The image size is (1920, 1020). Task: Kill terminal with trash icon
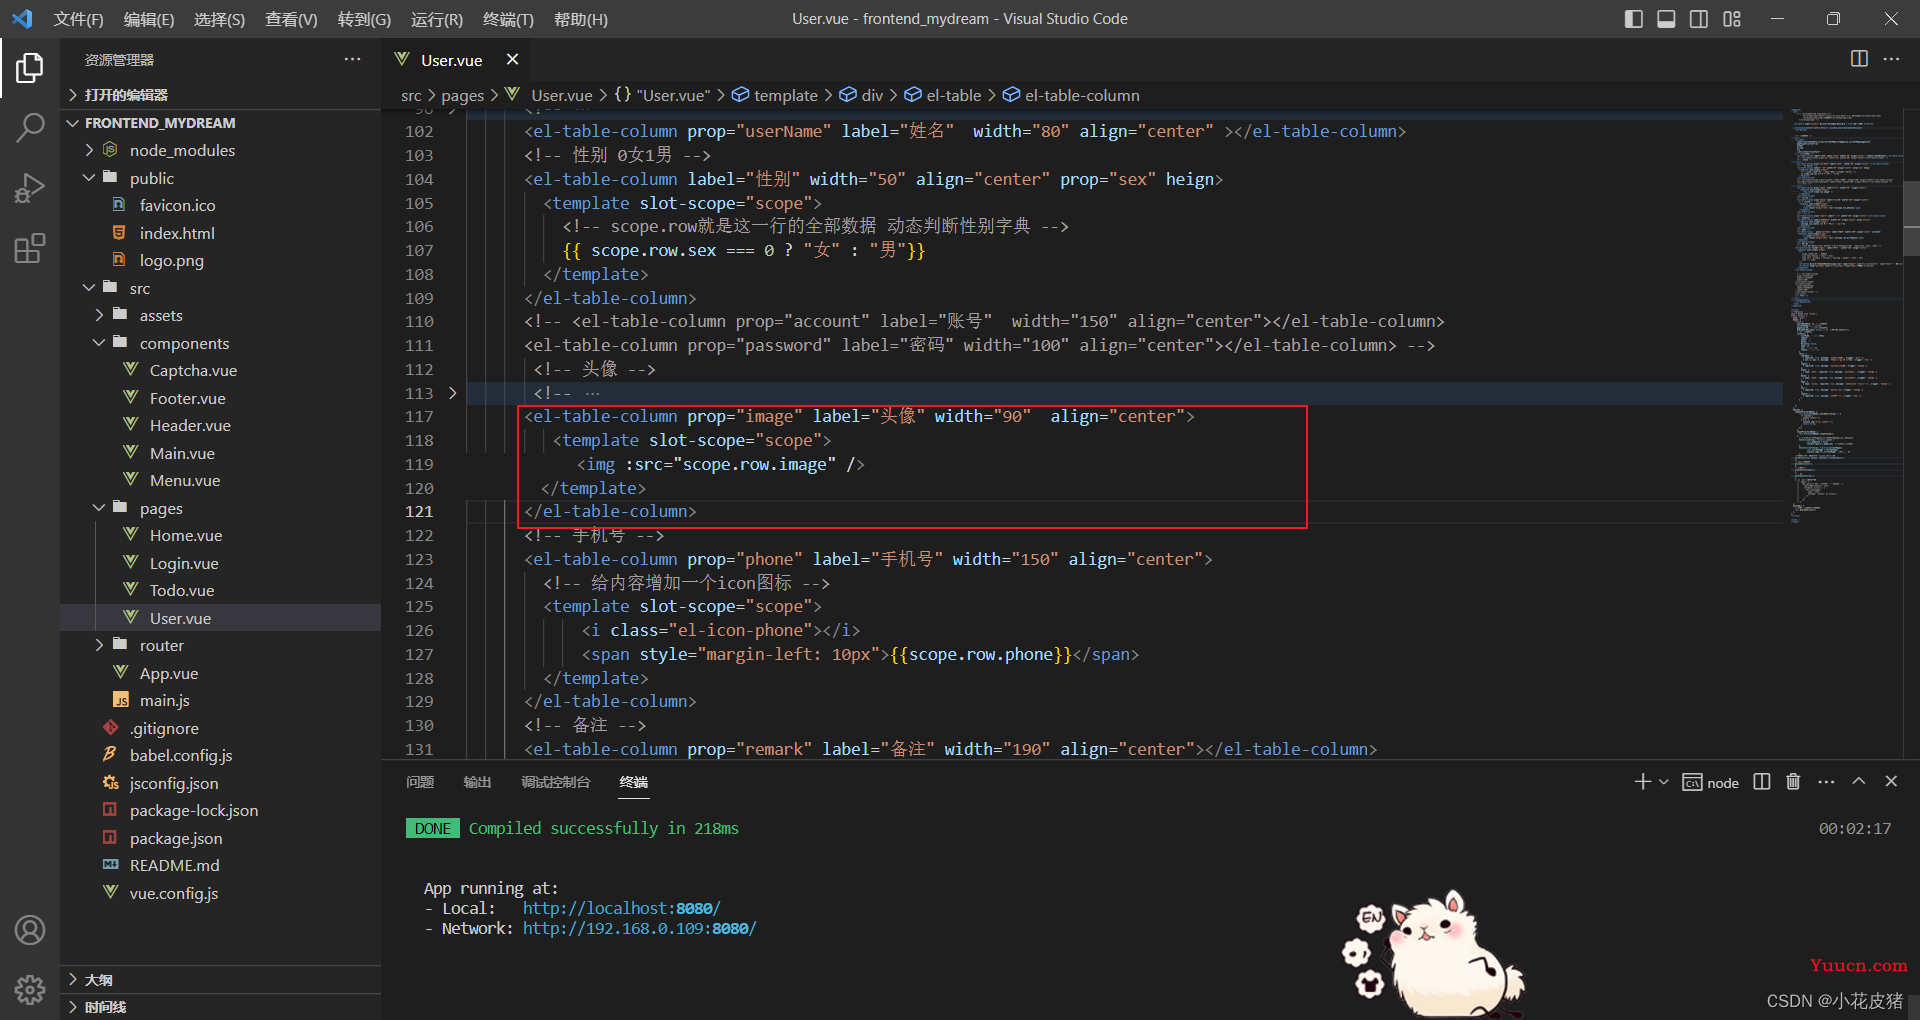1793,781
